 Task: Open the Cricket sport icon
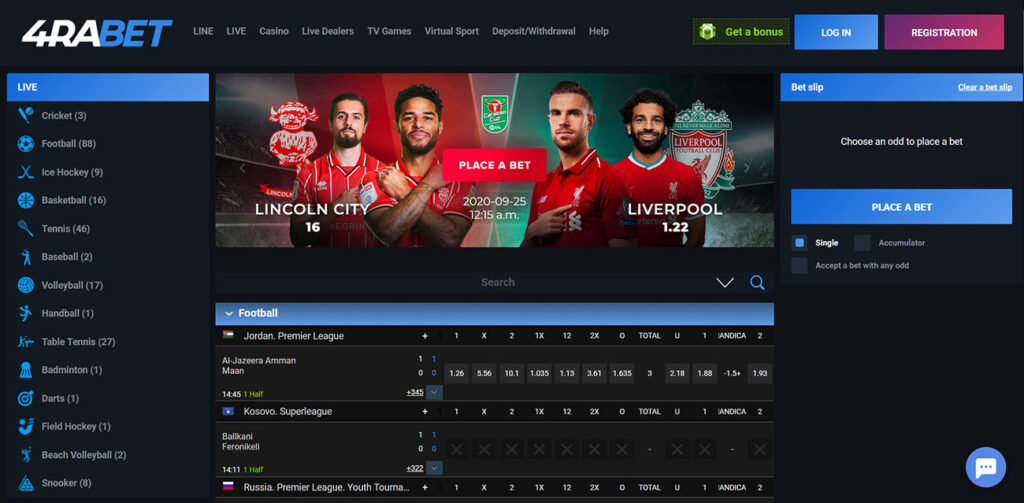click(25, 115)
